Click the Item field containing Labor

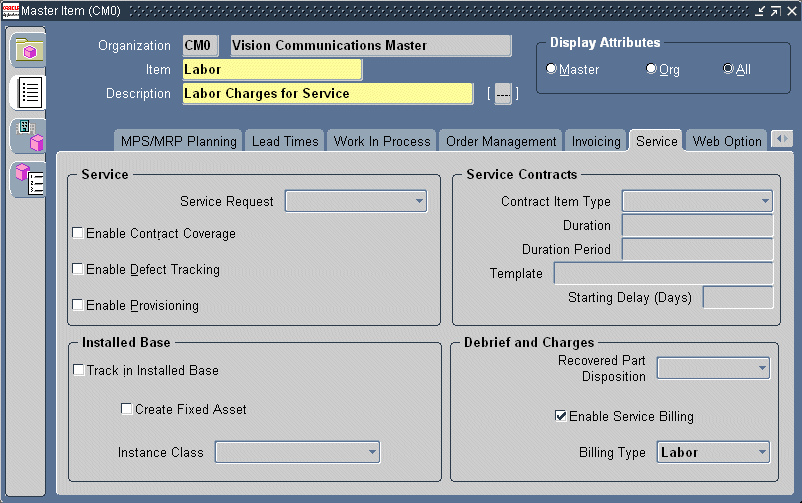pyautogui.click(x=272, y=70)
